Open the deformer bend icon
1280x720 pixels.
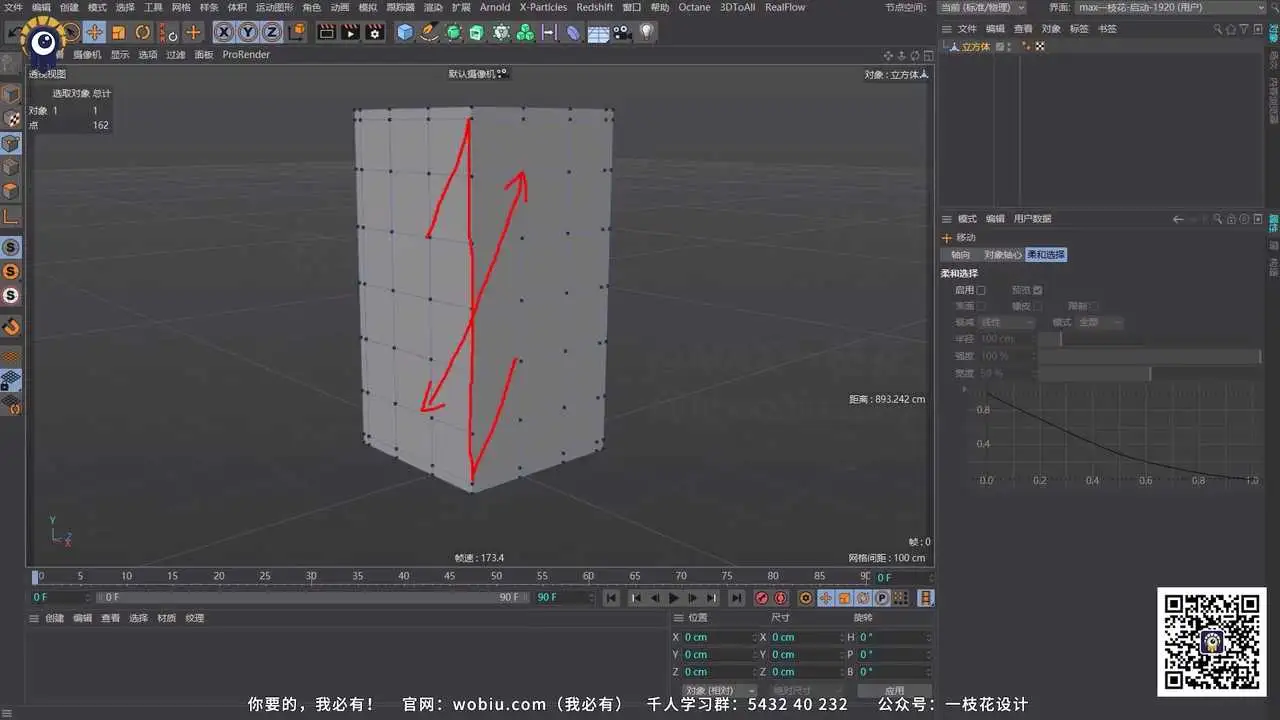click(573, 32)
